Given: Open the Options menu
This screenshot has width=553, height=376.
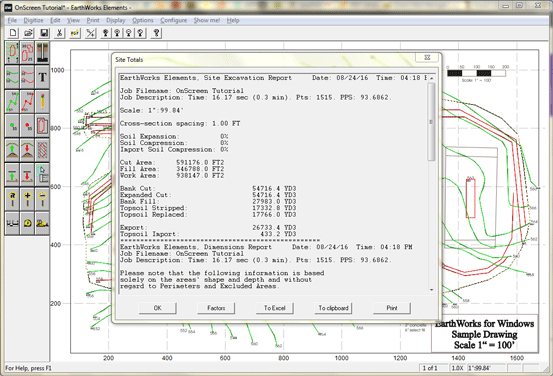Looking at the screenshot, I should pyautogui.click(x=143, y=20).
